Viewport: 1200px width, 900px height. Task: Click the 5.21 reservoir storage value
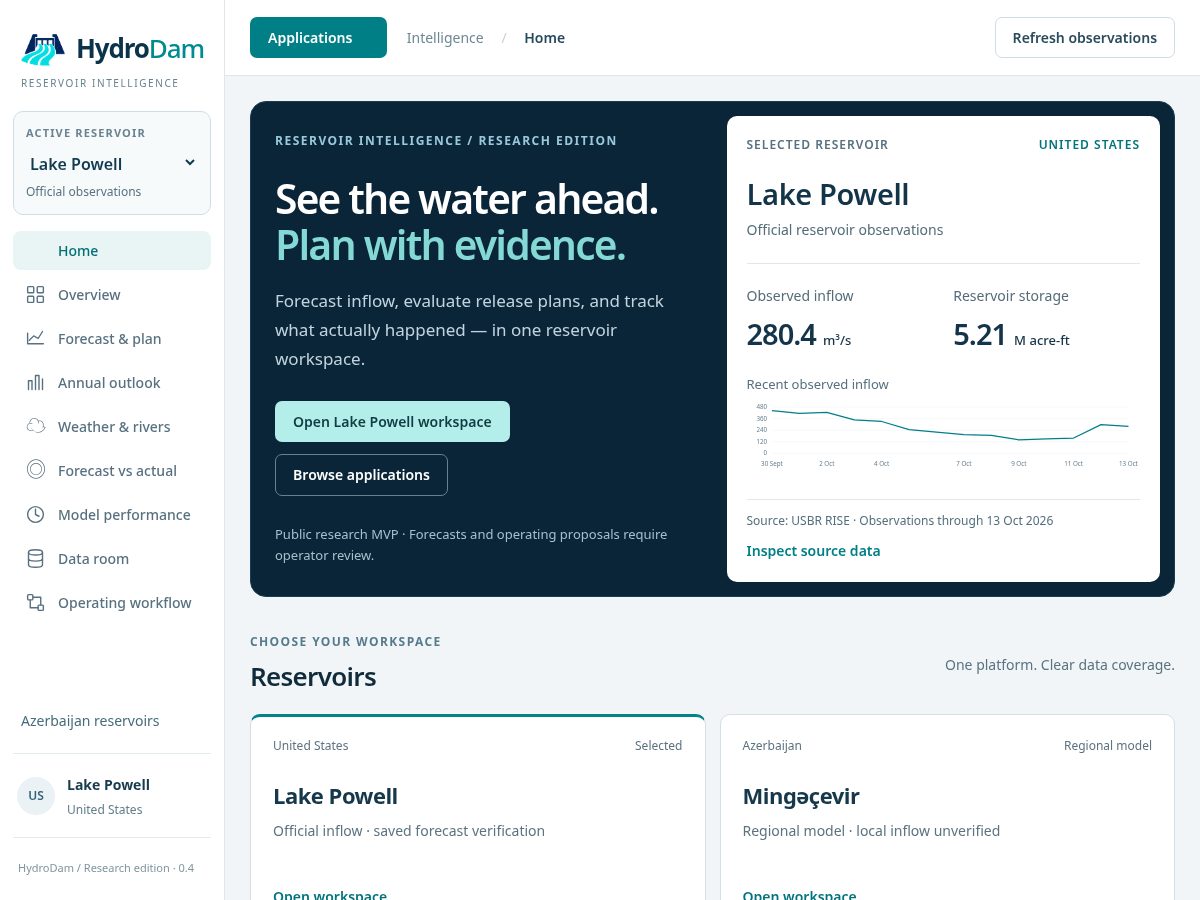[x=980, y=334]
